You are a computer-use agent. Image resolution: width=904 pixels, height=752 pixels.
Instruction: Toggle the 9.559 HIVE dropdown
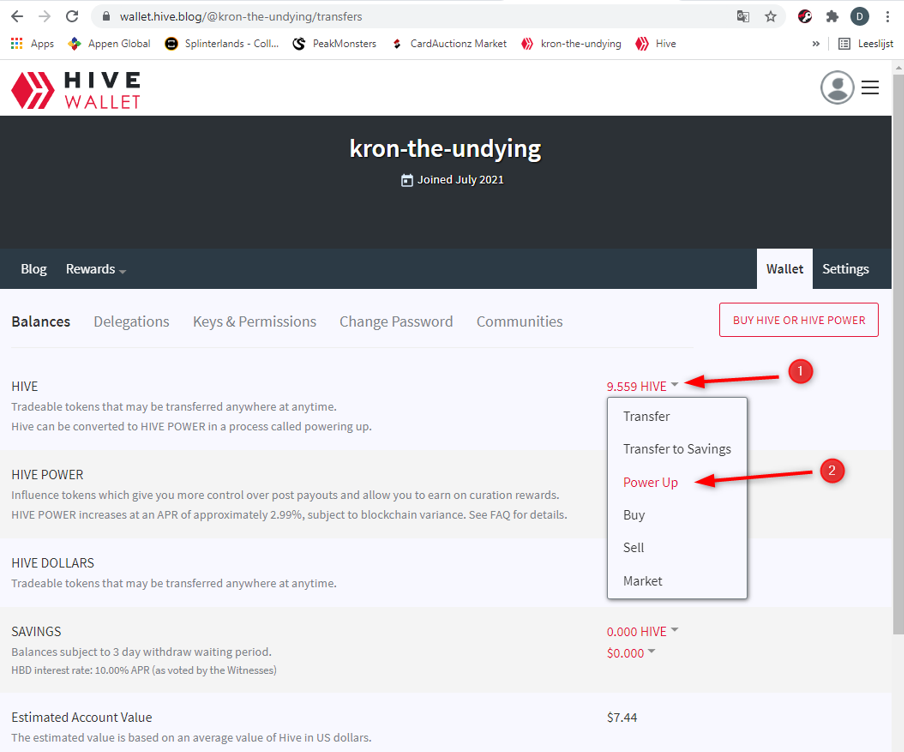pyautogui.click(x=642, y=386)
